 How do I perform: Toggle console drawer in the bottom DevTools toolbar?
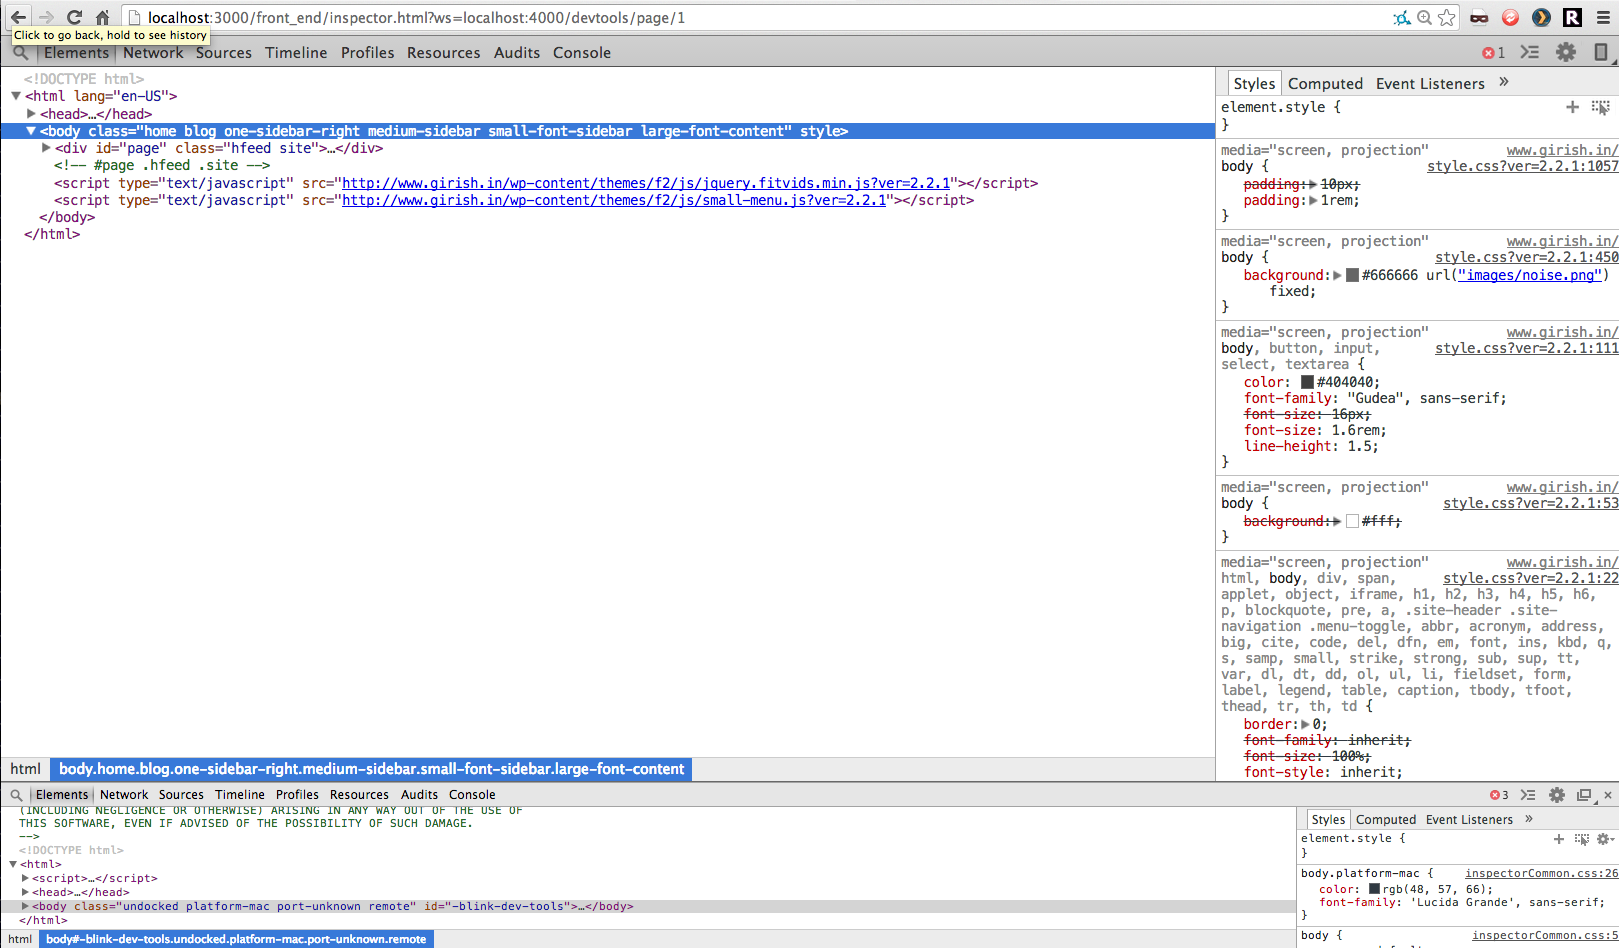point(1528,795)
